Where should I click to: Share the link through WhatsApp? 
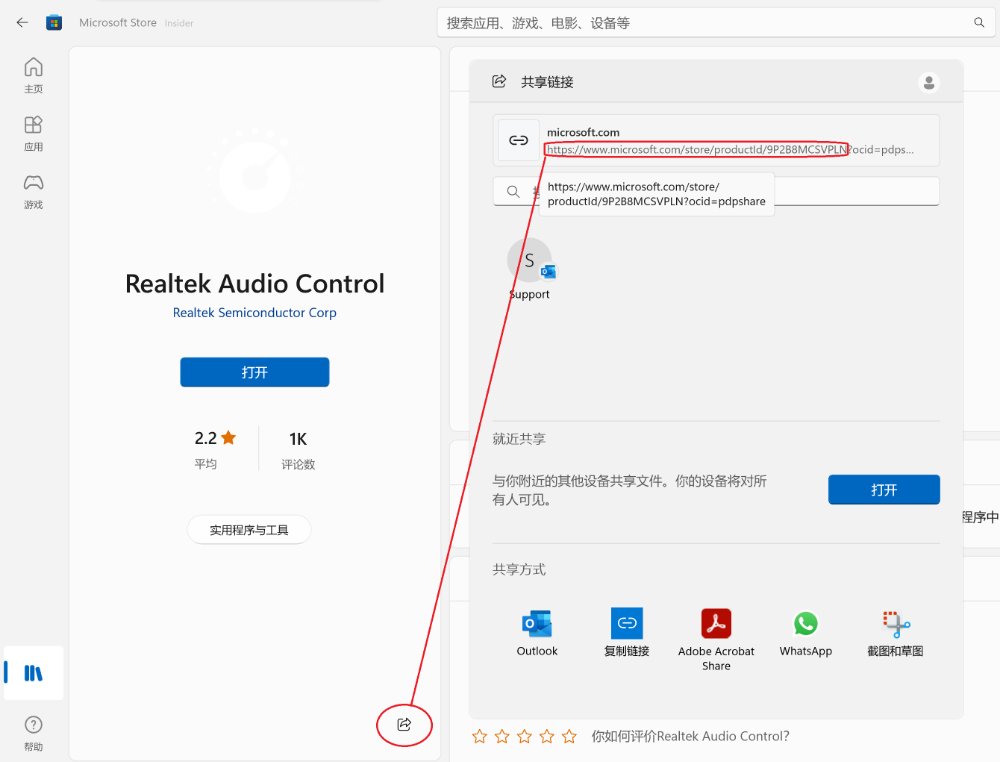point(805,633)
